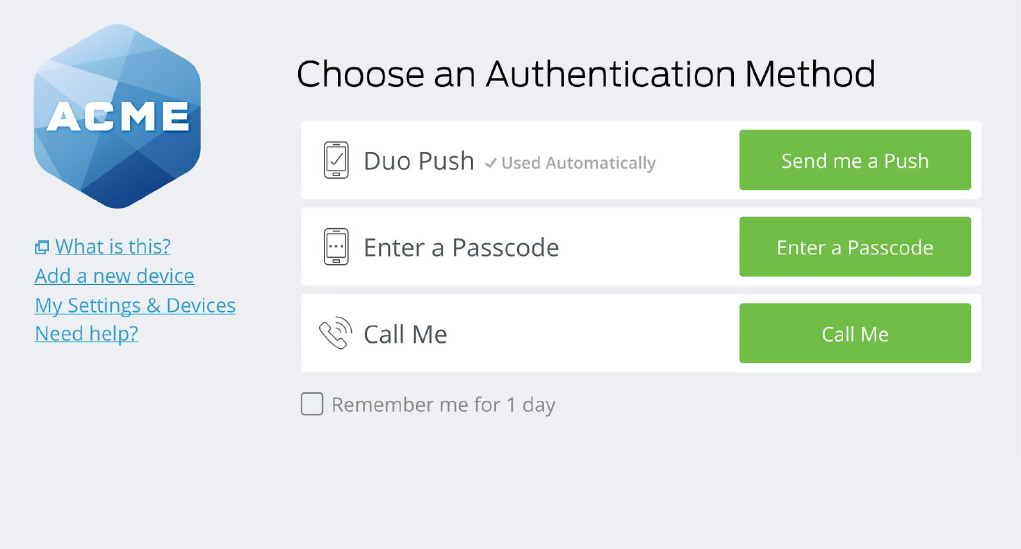Click the Duo Push method label

[418, 161]
